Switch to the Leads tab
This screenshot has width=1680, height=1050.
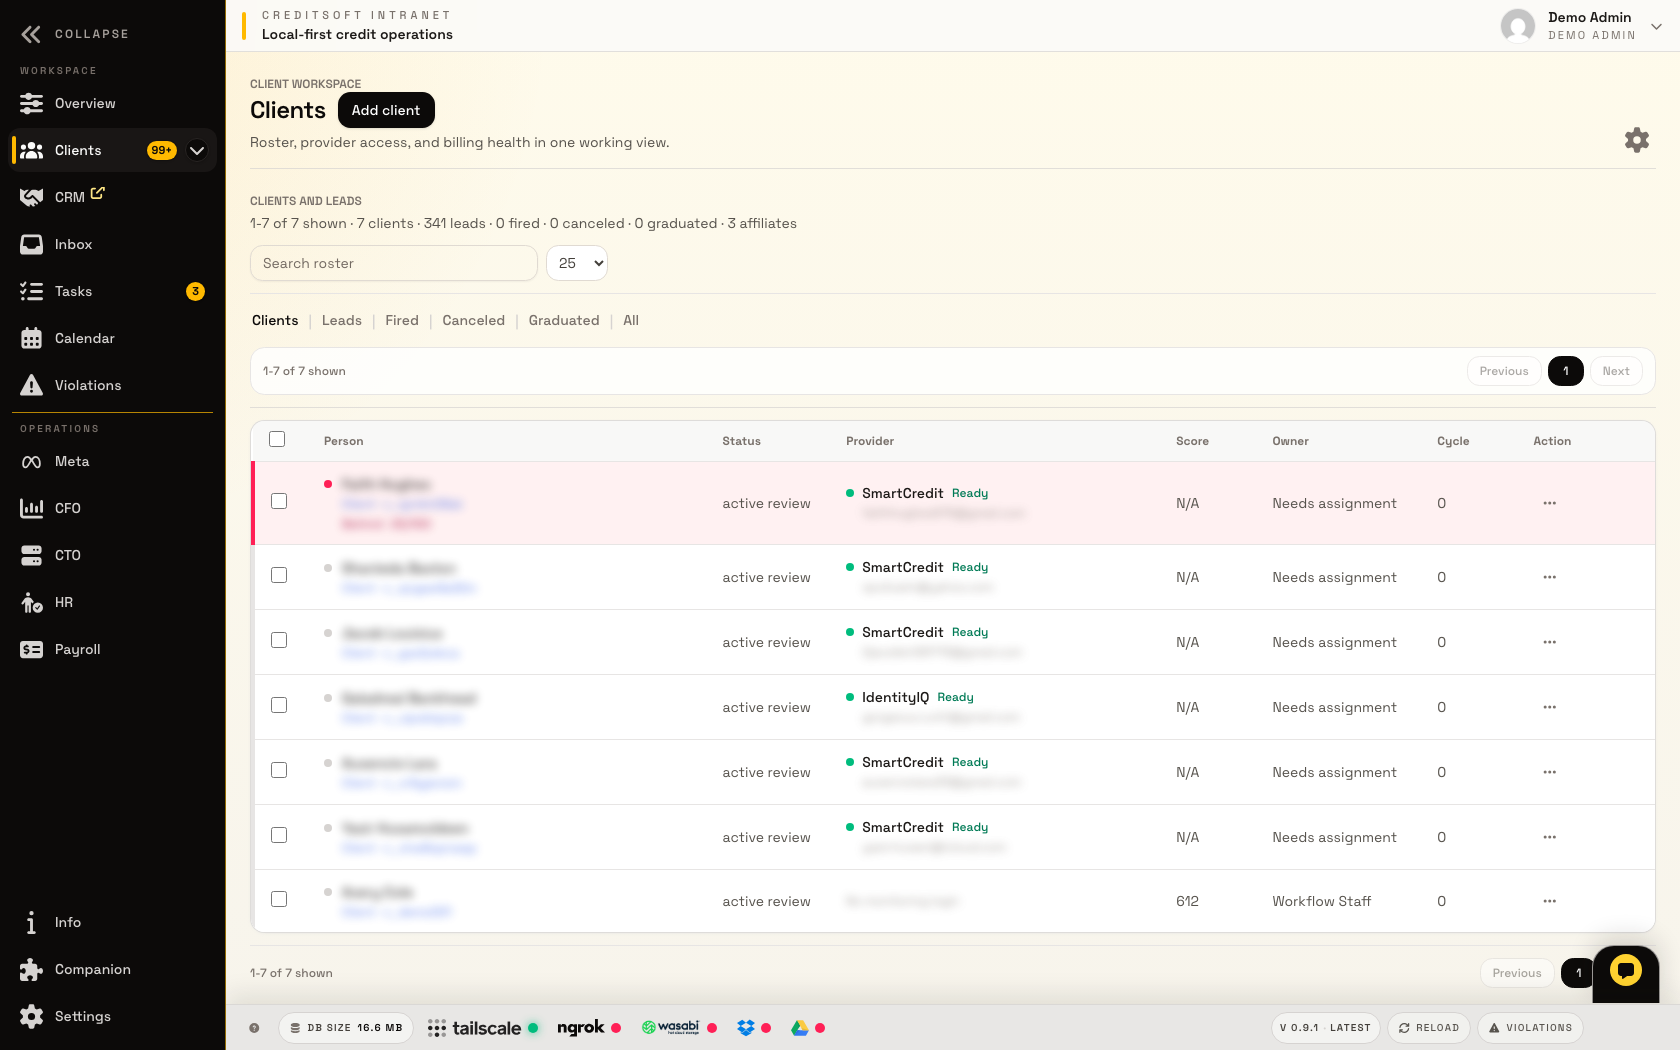[x=341, y=320]
